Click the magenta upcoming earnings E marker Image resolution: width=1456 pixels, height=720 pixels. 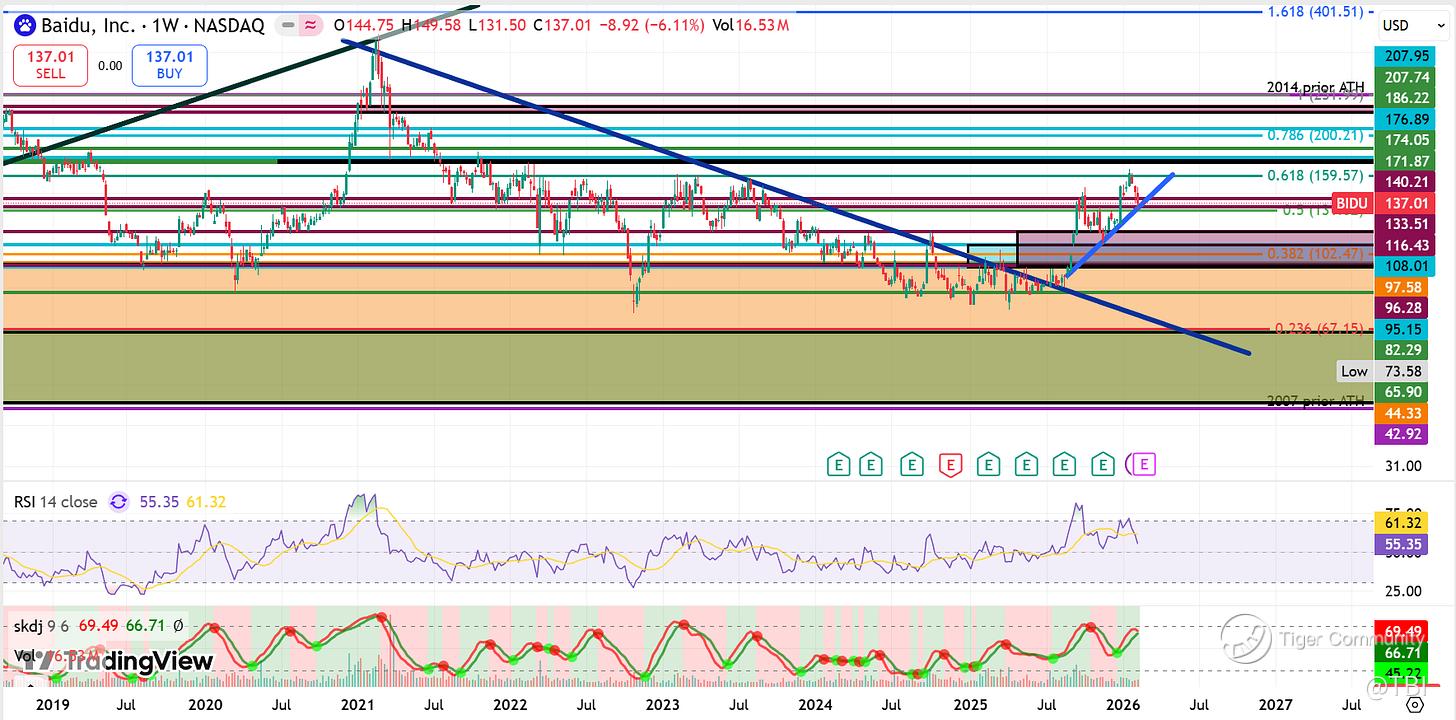pyautogui.click(x=1145, y=464)
